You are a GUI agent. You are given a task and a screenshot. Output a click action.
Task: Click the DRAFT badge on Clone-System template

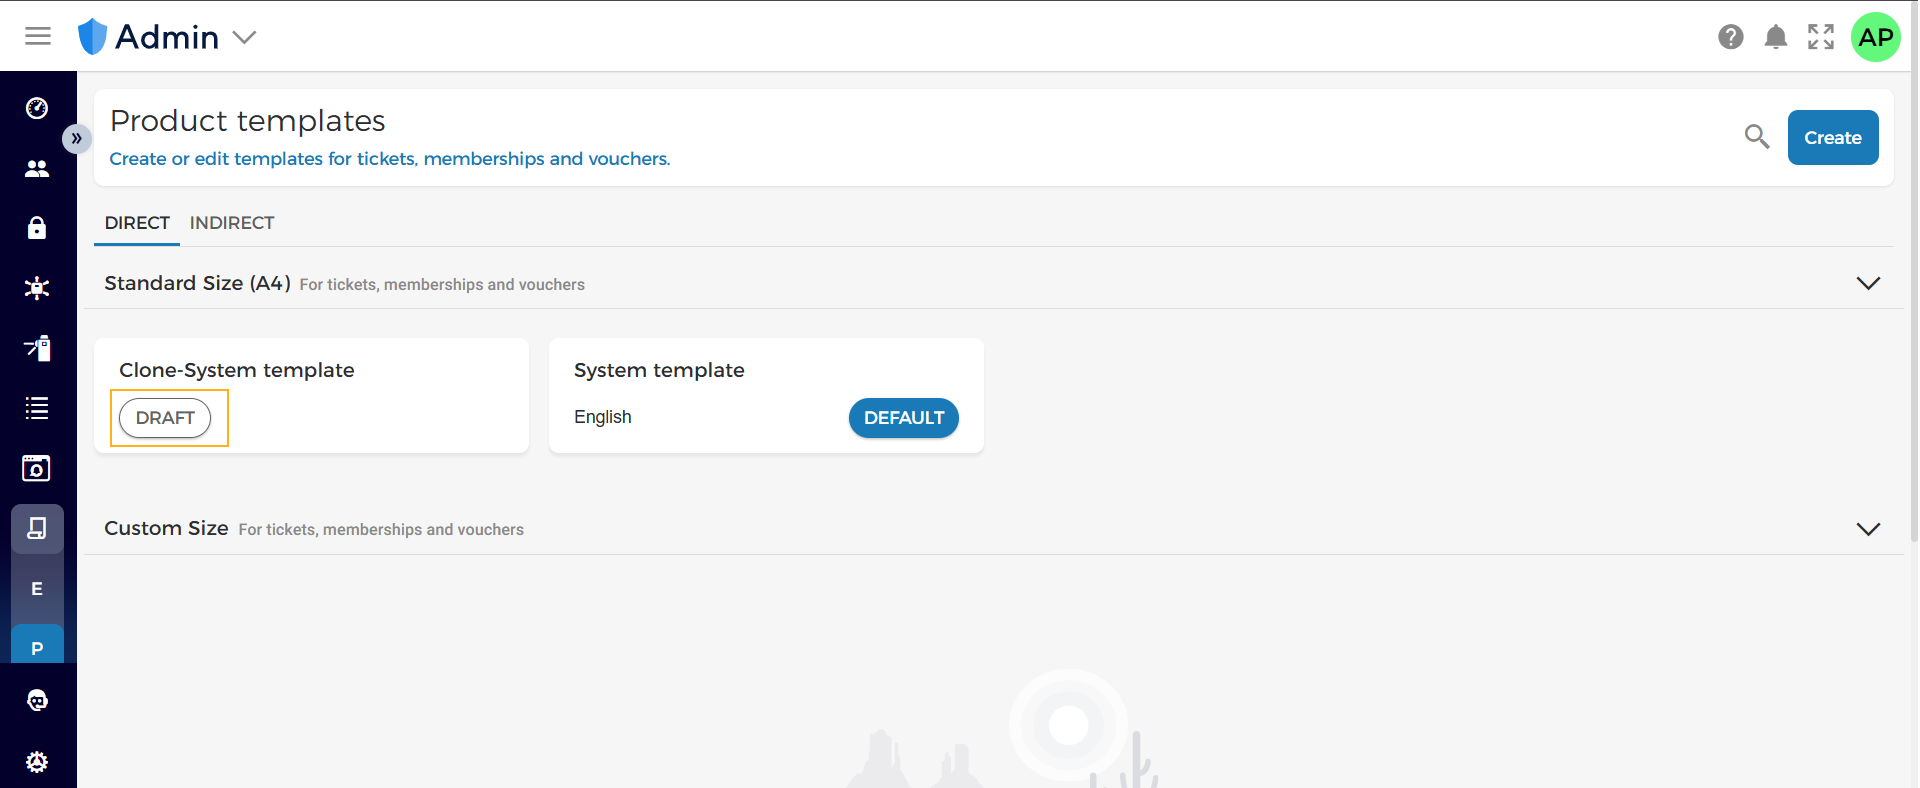point(165,418)
